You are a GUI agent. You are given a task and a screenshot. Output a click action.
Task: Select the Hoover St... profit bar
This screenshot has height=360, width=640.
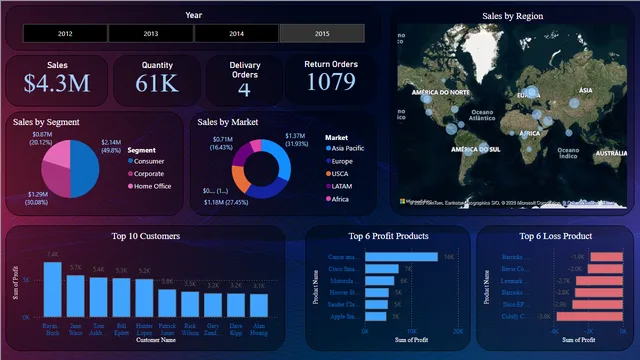point(377,293)
